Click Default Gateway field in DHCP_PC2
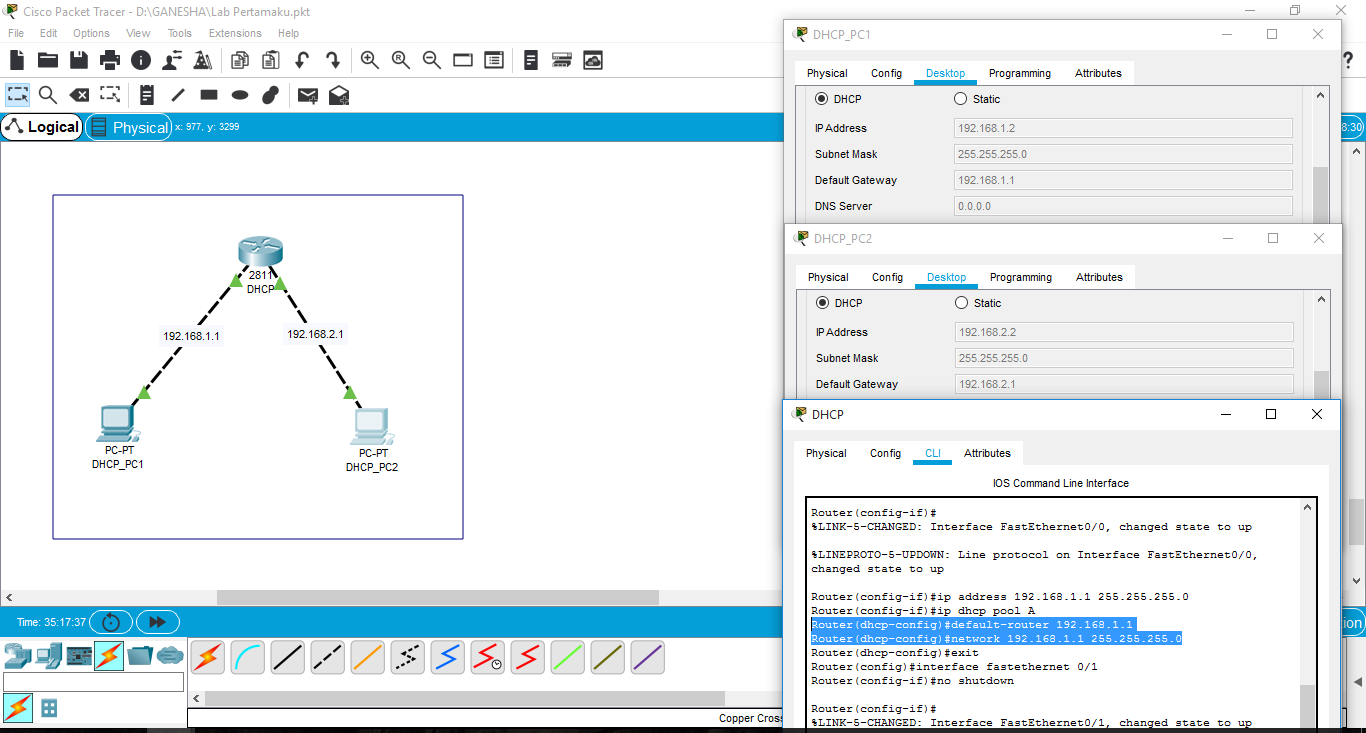Viewport: 1366px width, 733px height. [x=1124, y=384]
